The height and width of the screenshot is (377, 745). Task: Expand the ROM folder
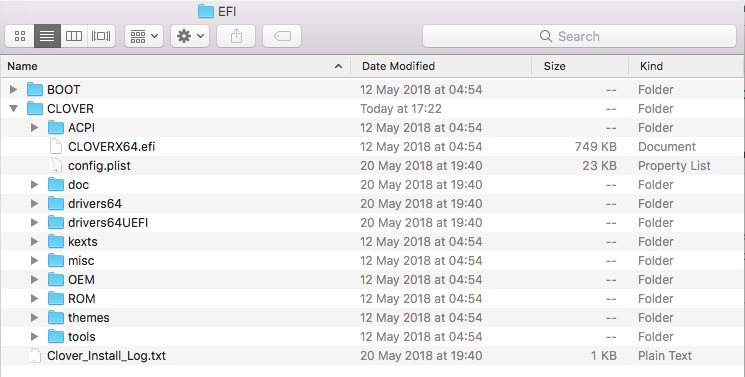pyautogui.click(x=35, y=299)
